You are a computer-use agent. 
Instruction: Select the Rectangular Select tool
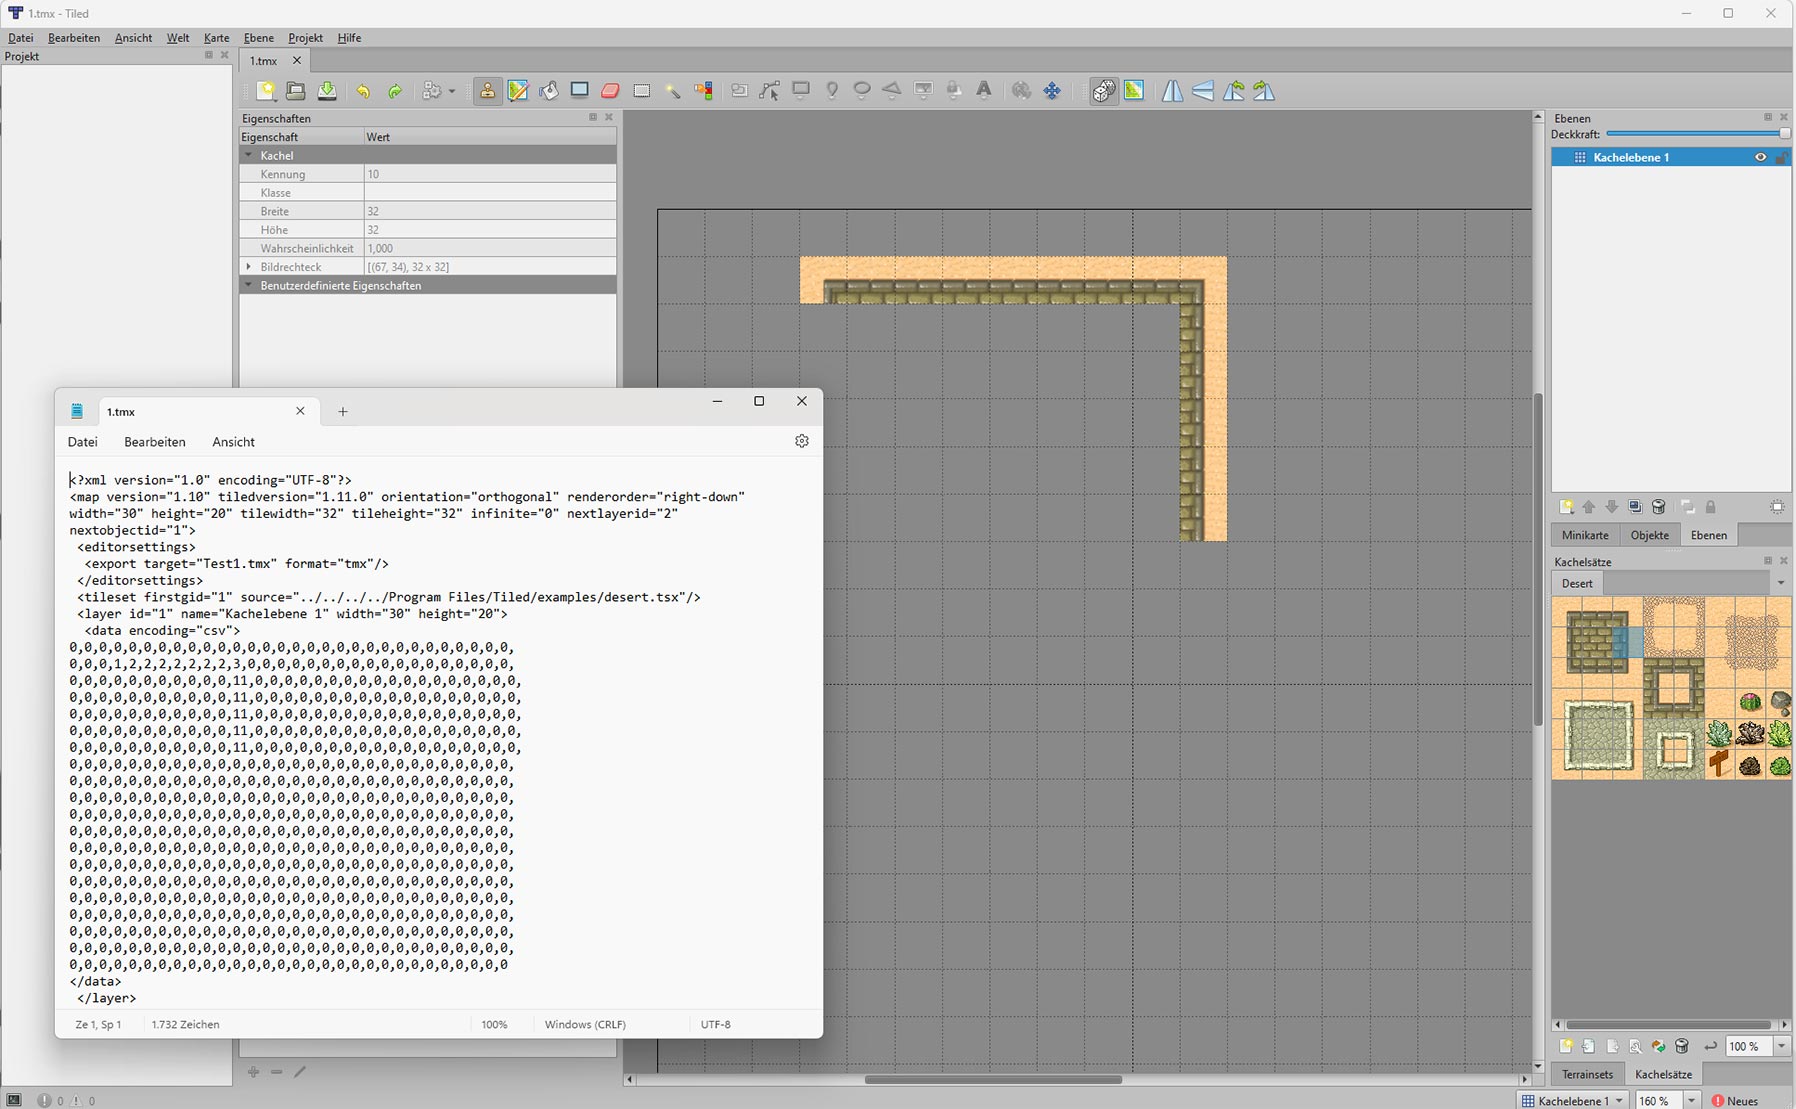[642, 91]
